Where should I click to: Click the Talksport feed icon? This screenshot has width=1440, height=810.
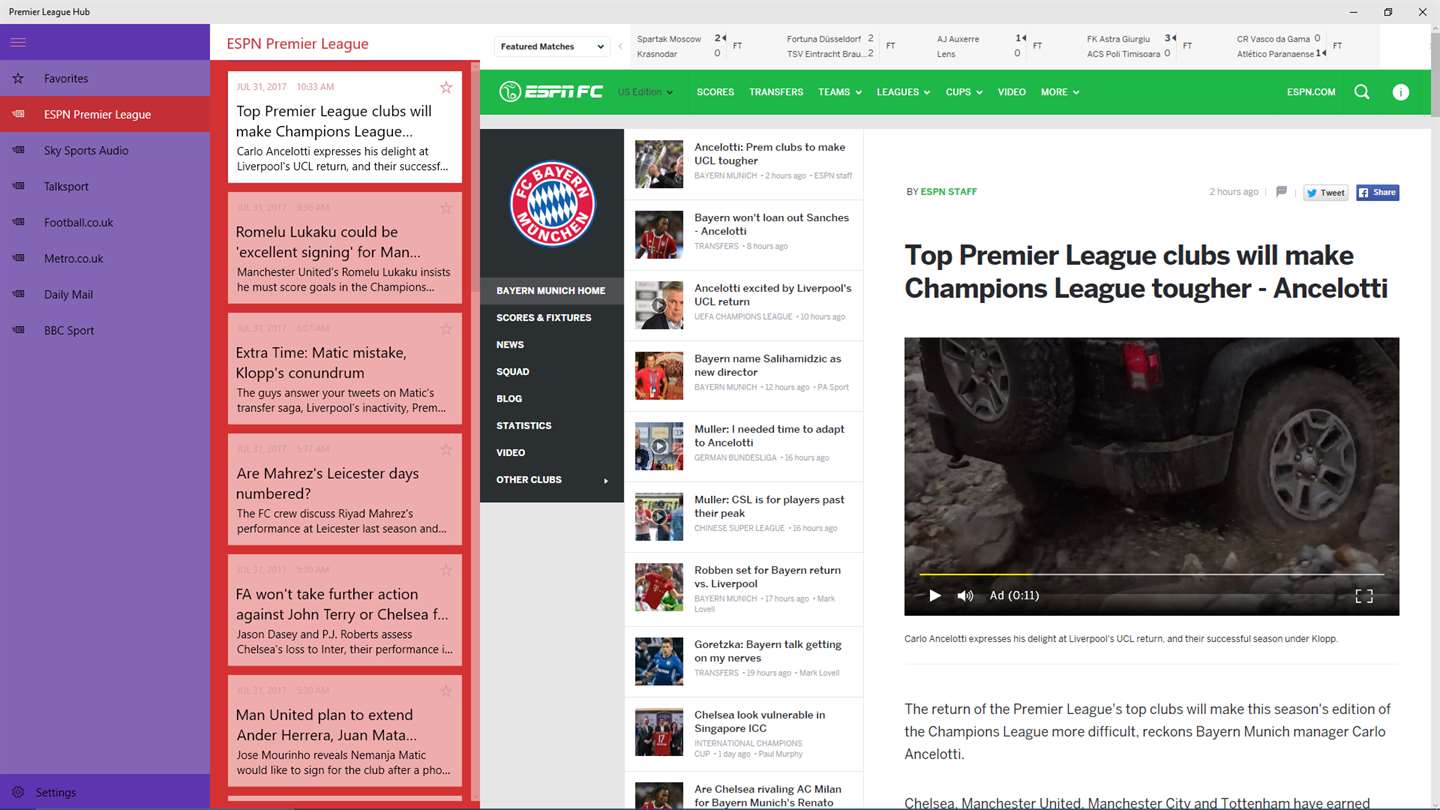18,186
